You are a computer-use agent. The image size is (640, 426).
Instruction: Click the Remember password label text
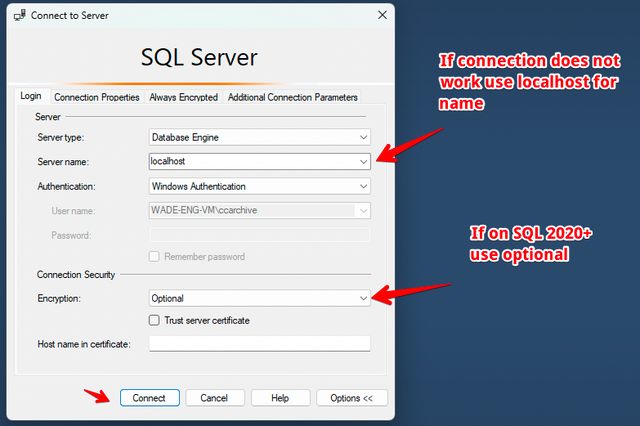204,257
